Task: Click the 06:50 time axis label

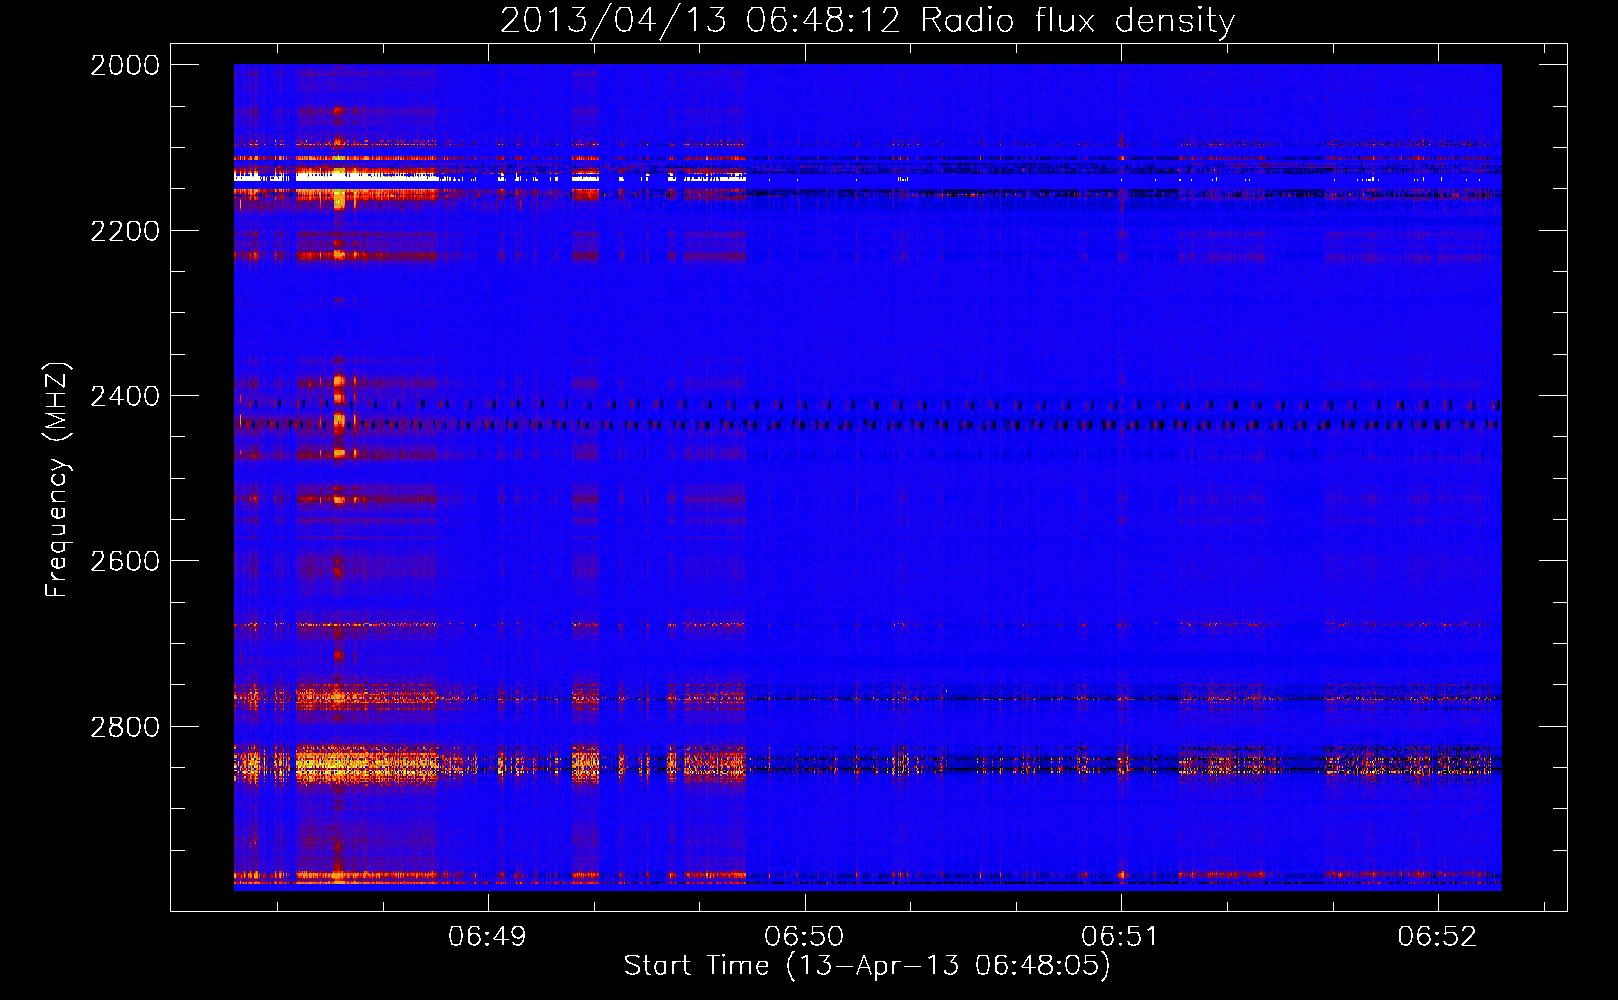Action: (804, 937)
